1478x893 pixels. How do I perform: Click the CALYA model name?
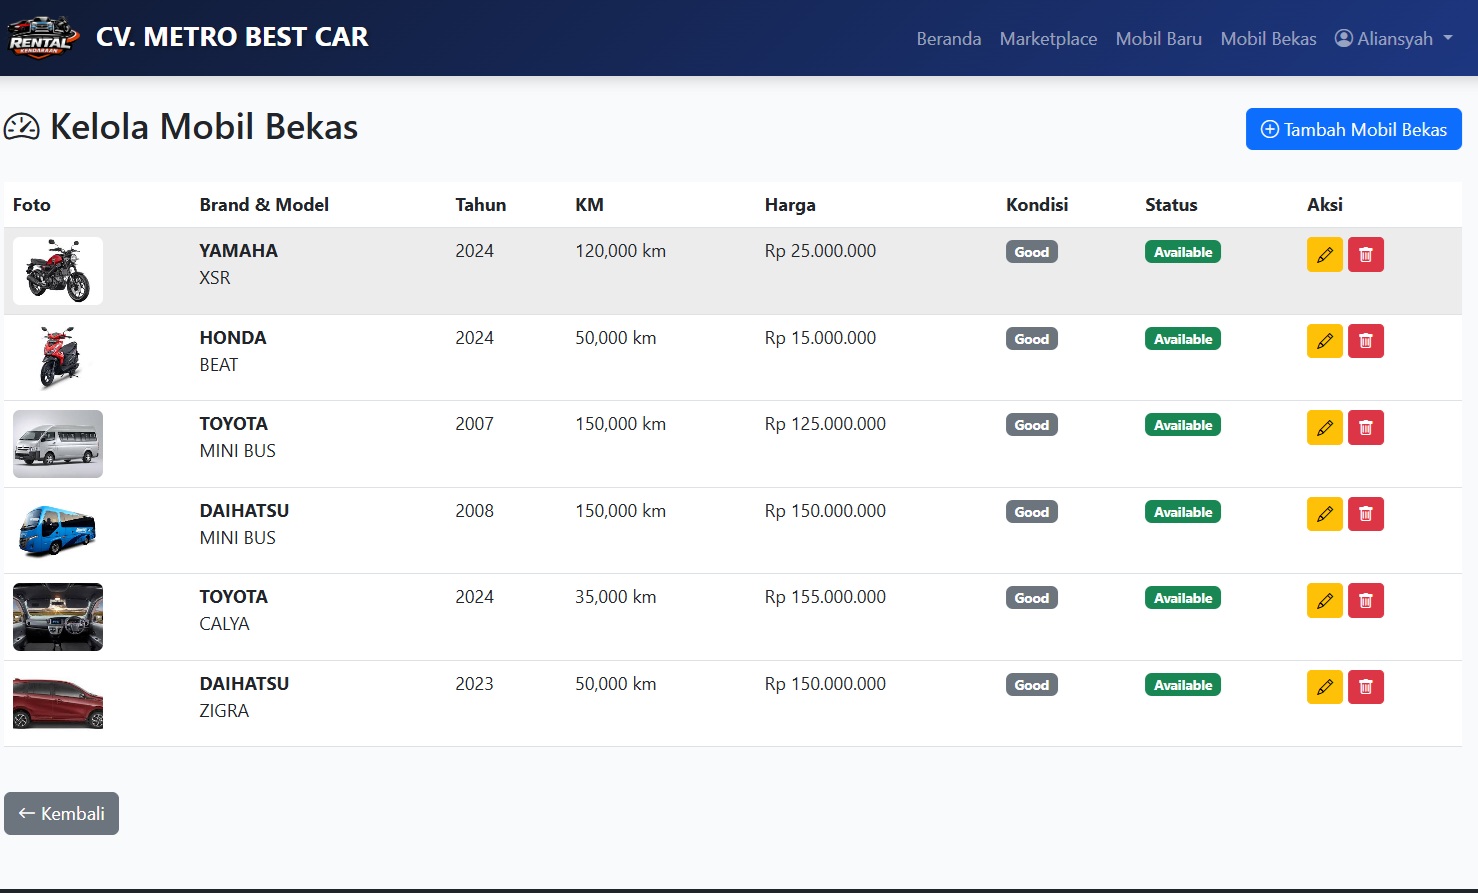pos(224,624)
